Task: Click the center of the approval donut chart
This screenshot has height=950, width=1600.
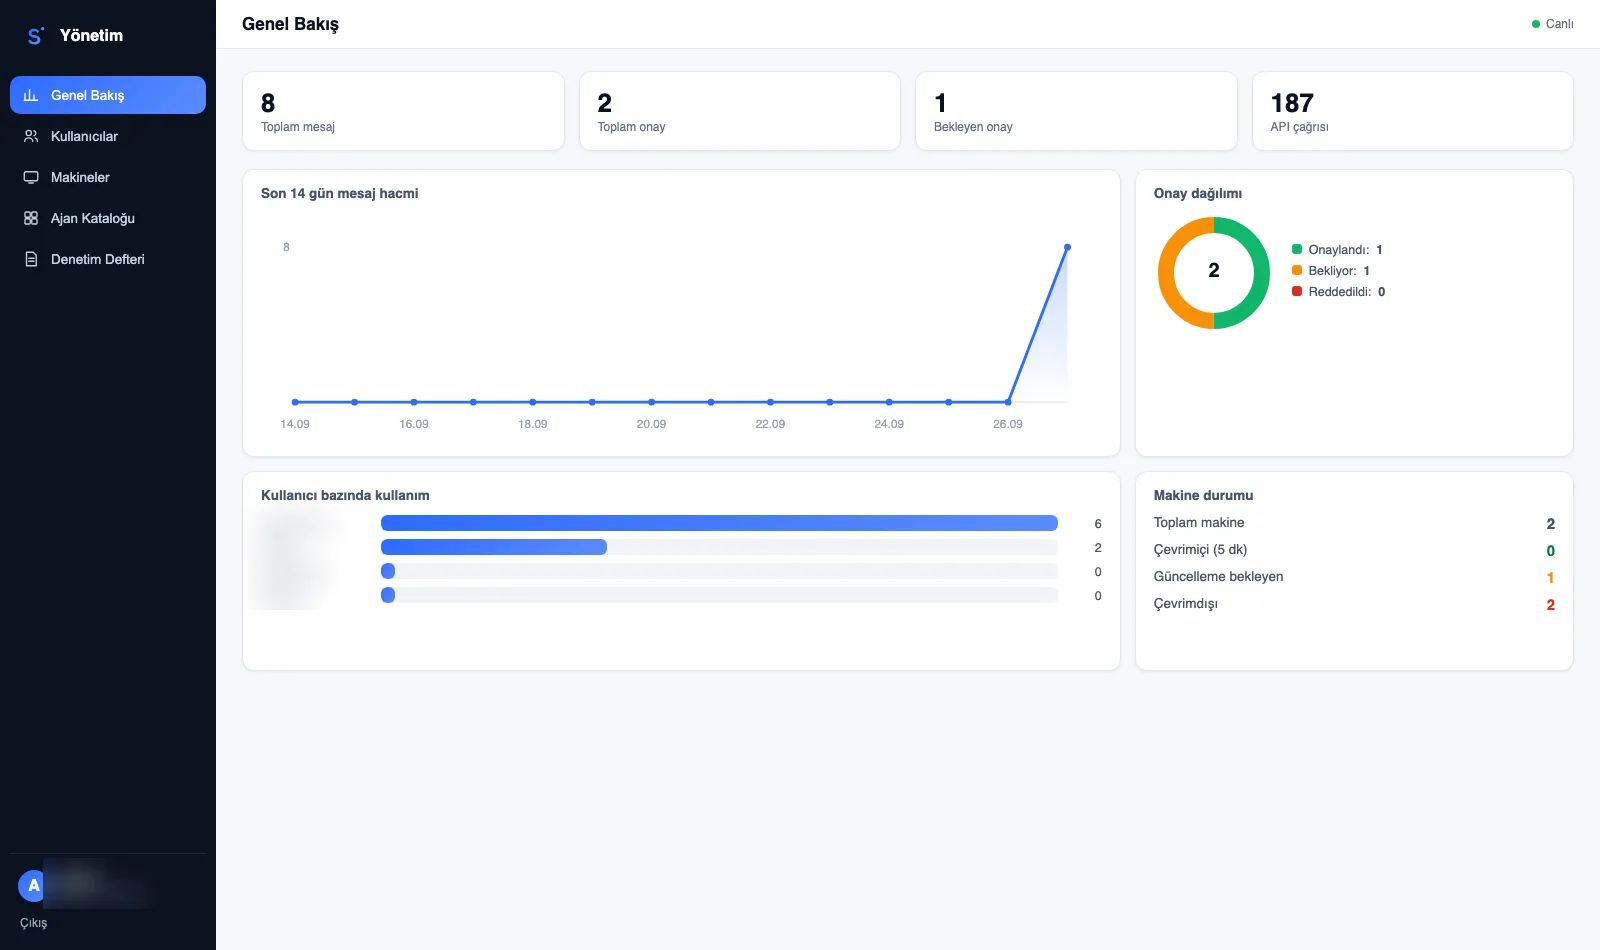Action: (1214, 271)
